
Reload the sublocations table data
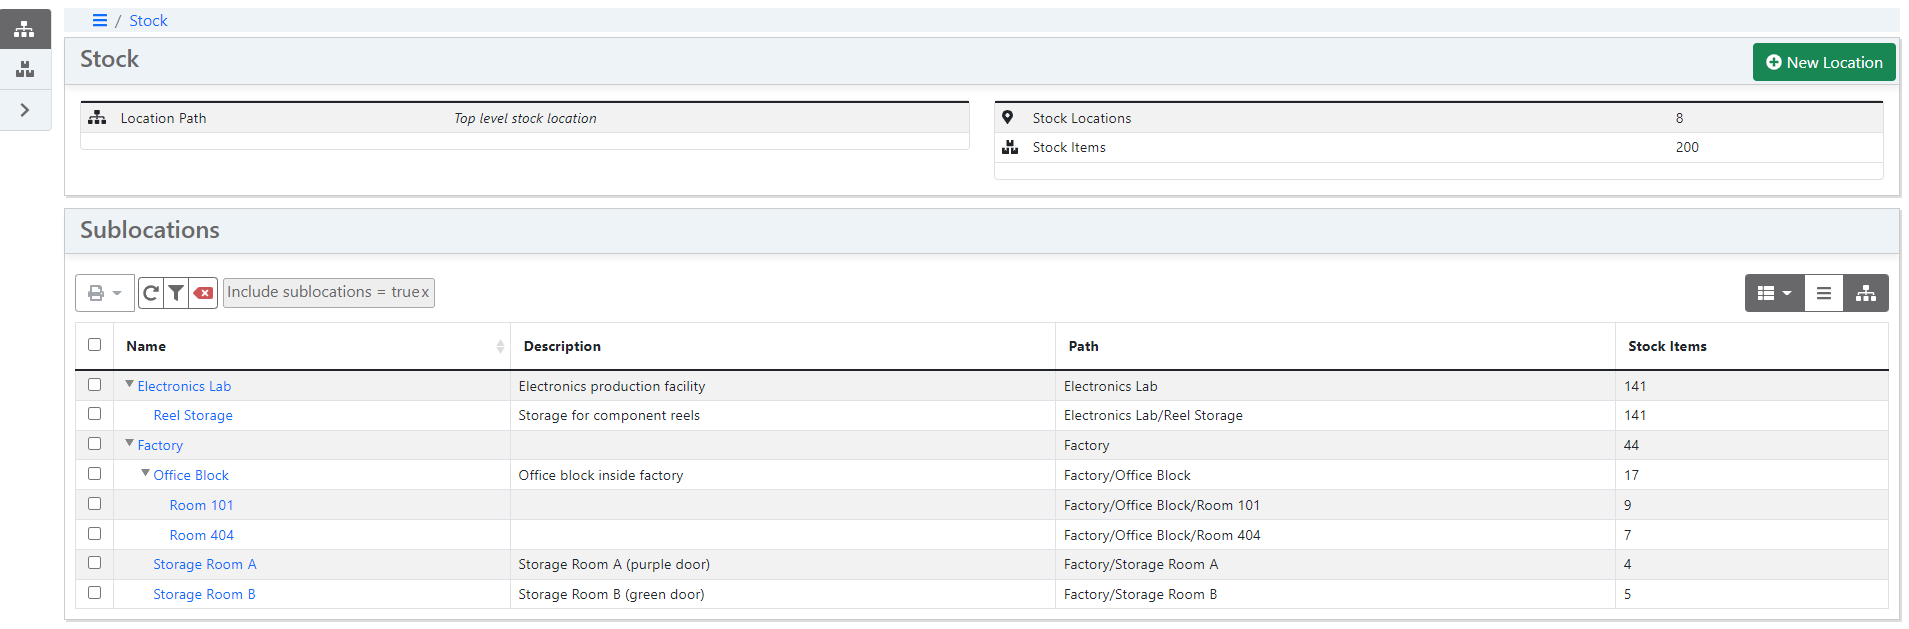[x=151, y=293]
